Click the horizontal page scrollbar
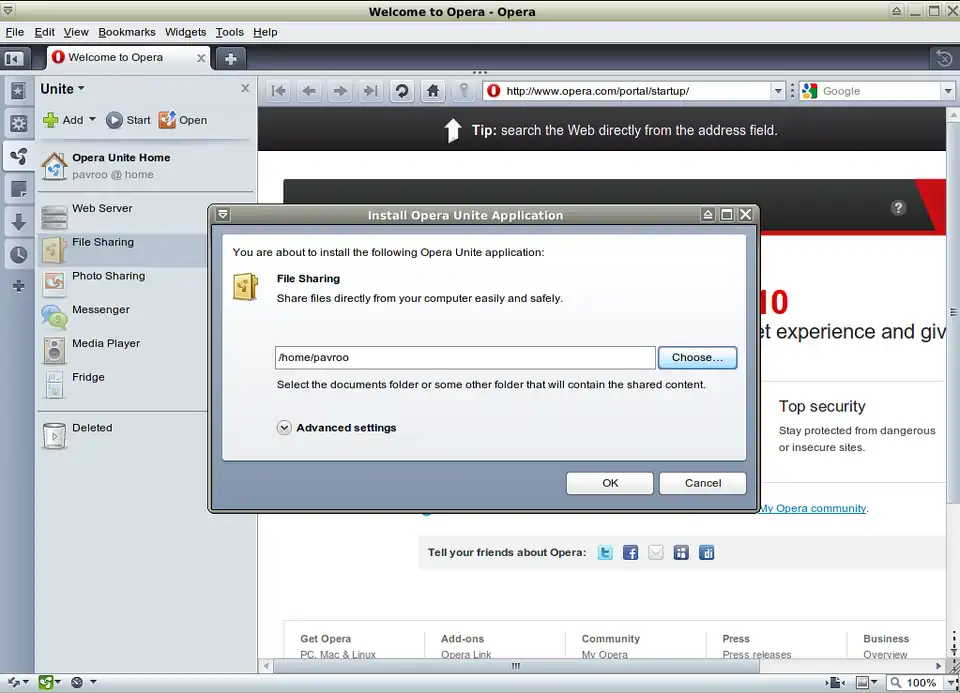 click(516, 666)
